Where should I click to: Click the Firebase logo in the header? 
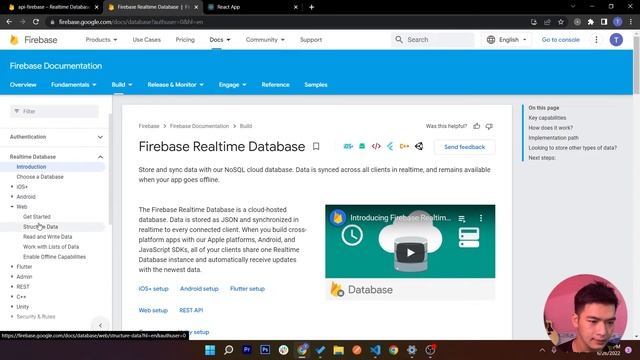tap(33, 40)
